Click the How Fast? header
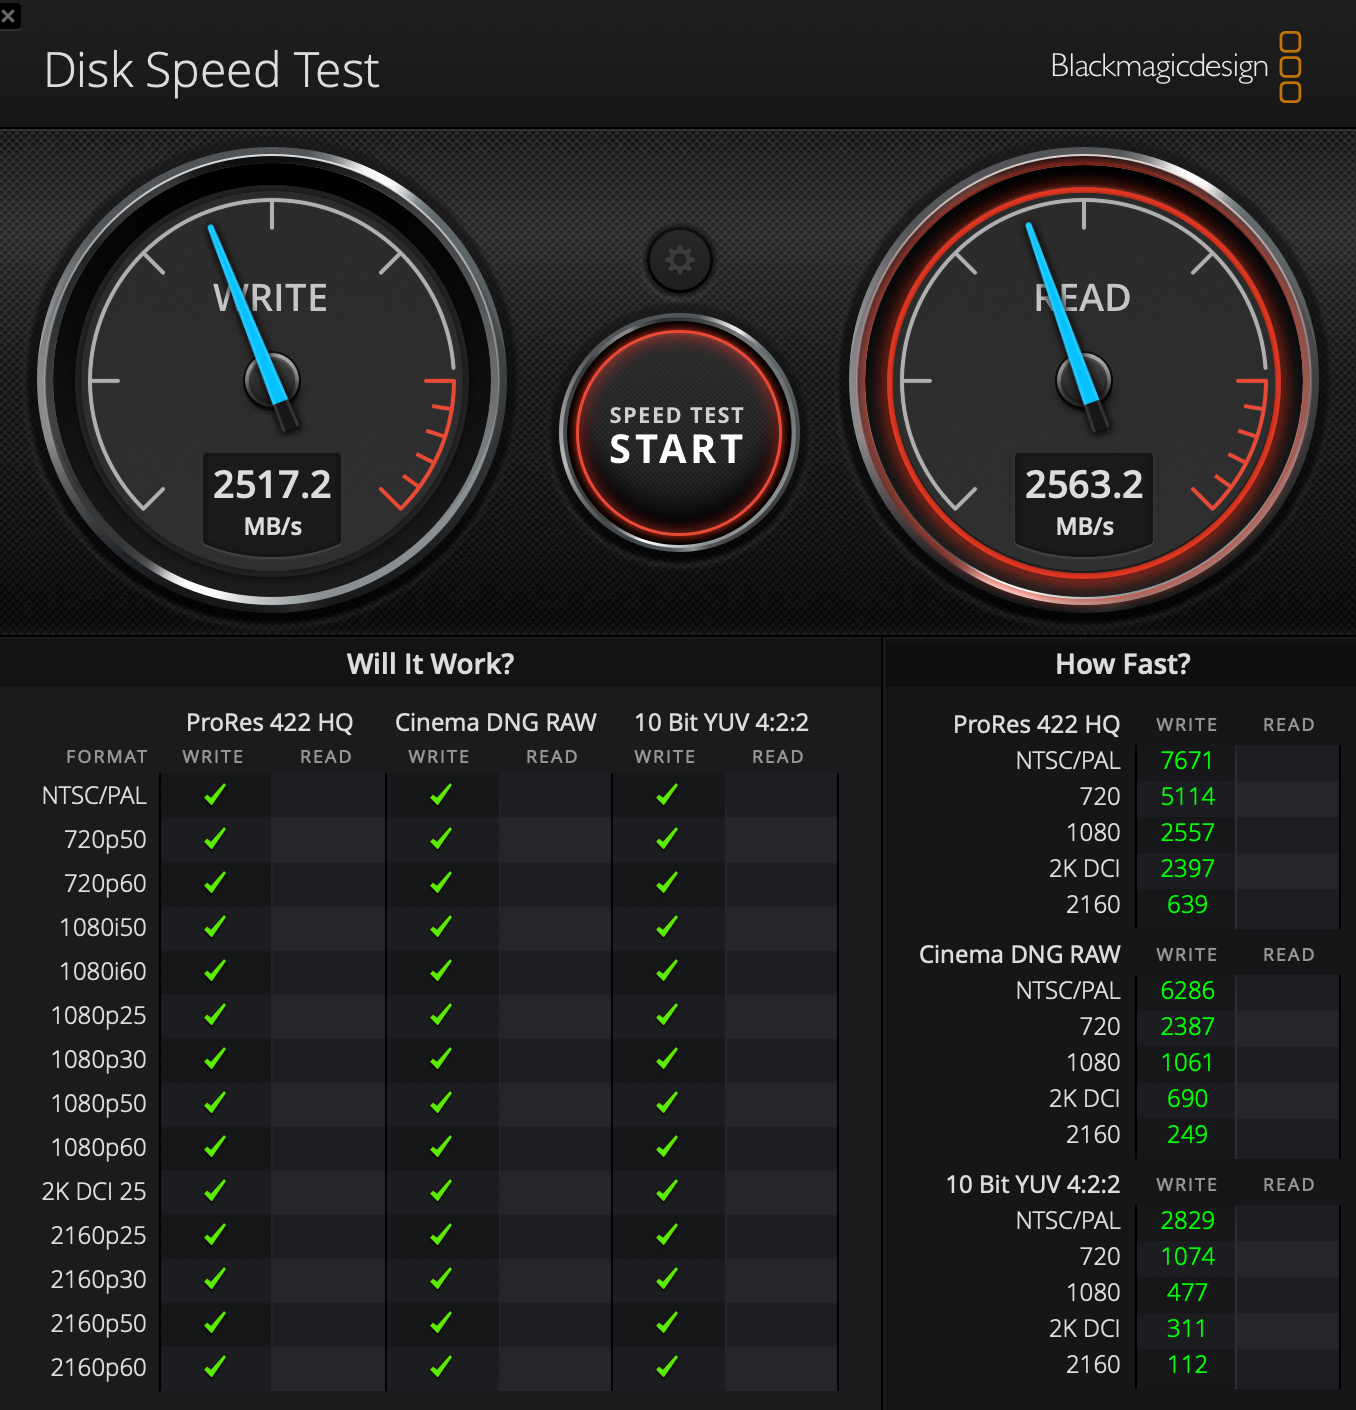This screenshot has height=1410, width=1356. click(x=1123, y=664)
